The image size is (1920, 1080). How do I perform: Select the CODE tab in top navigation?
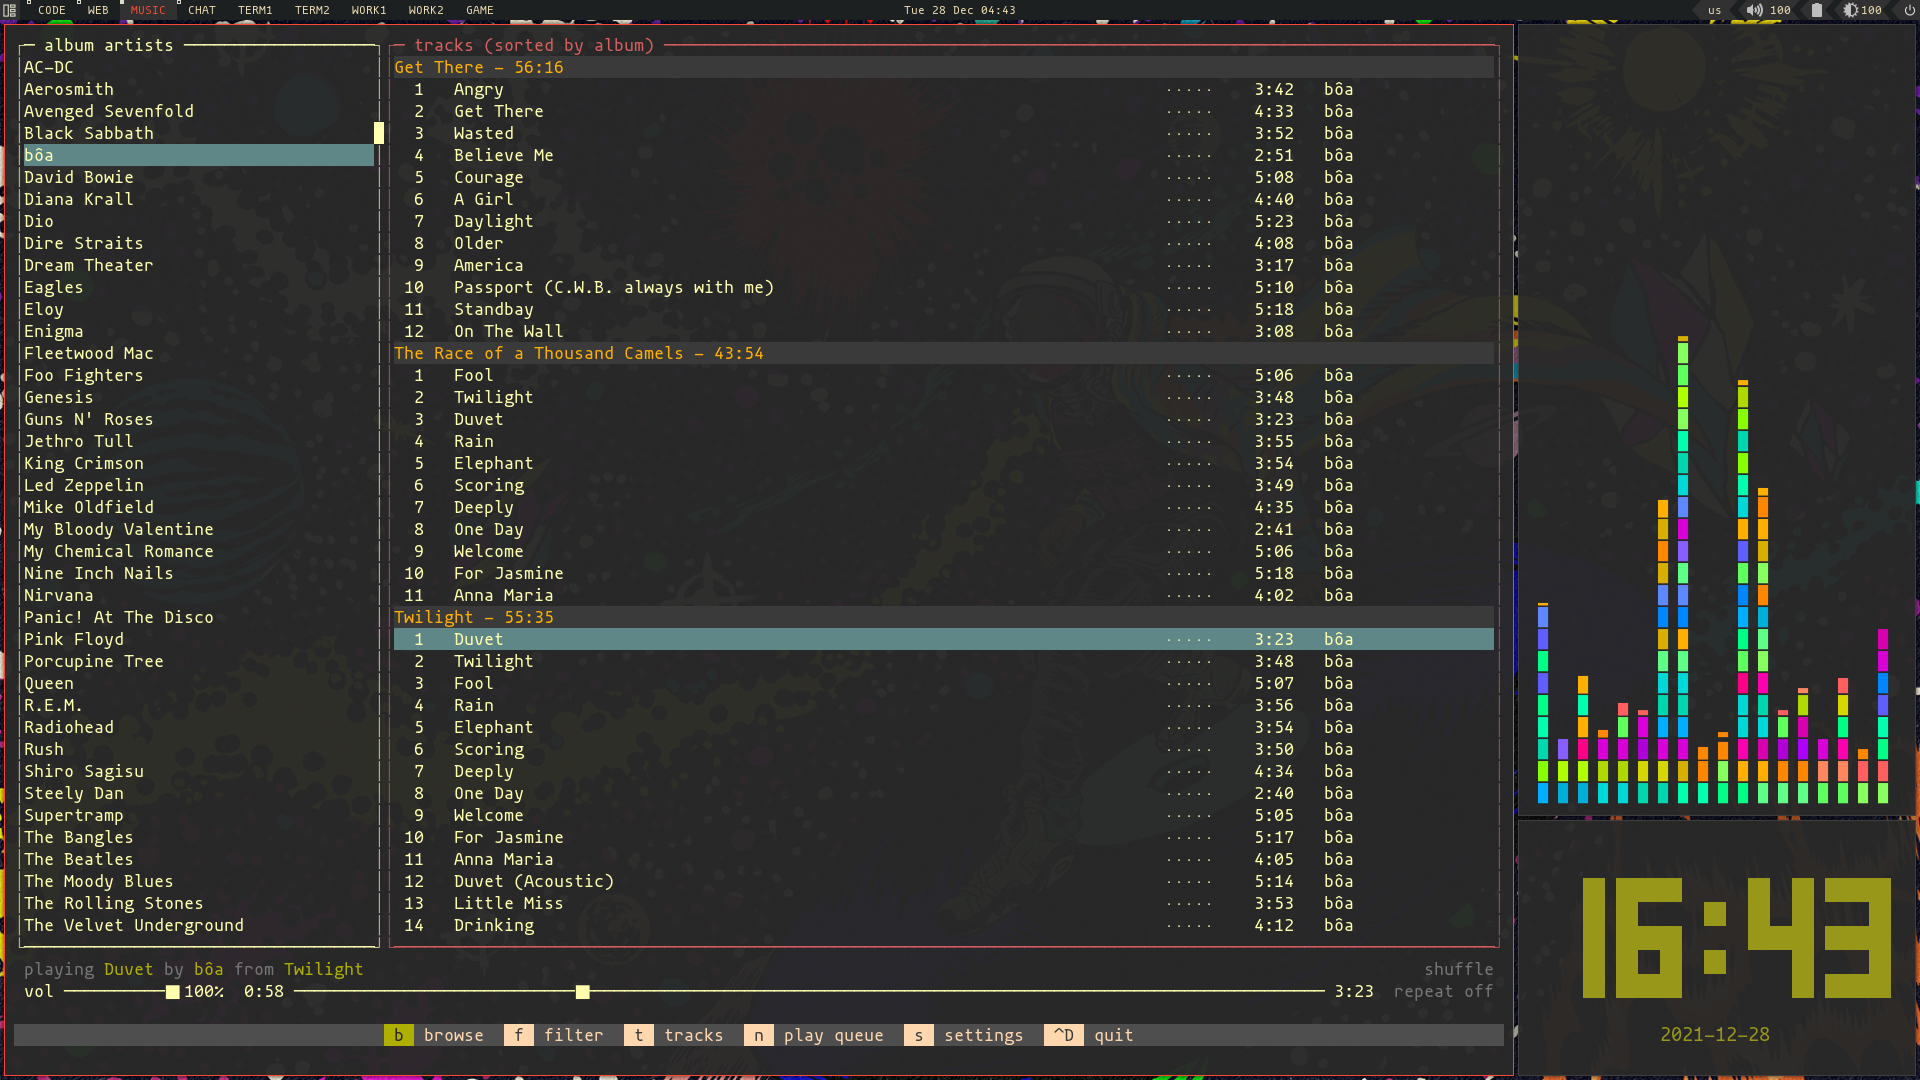click(x=50, y=9)
